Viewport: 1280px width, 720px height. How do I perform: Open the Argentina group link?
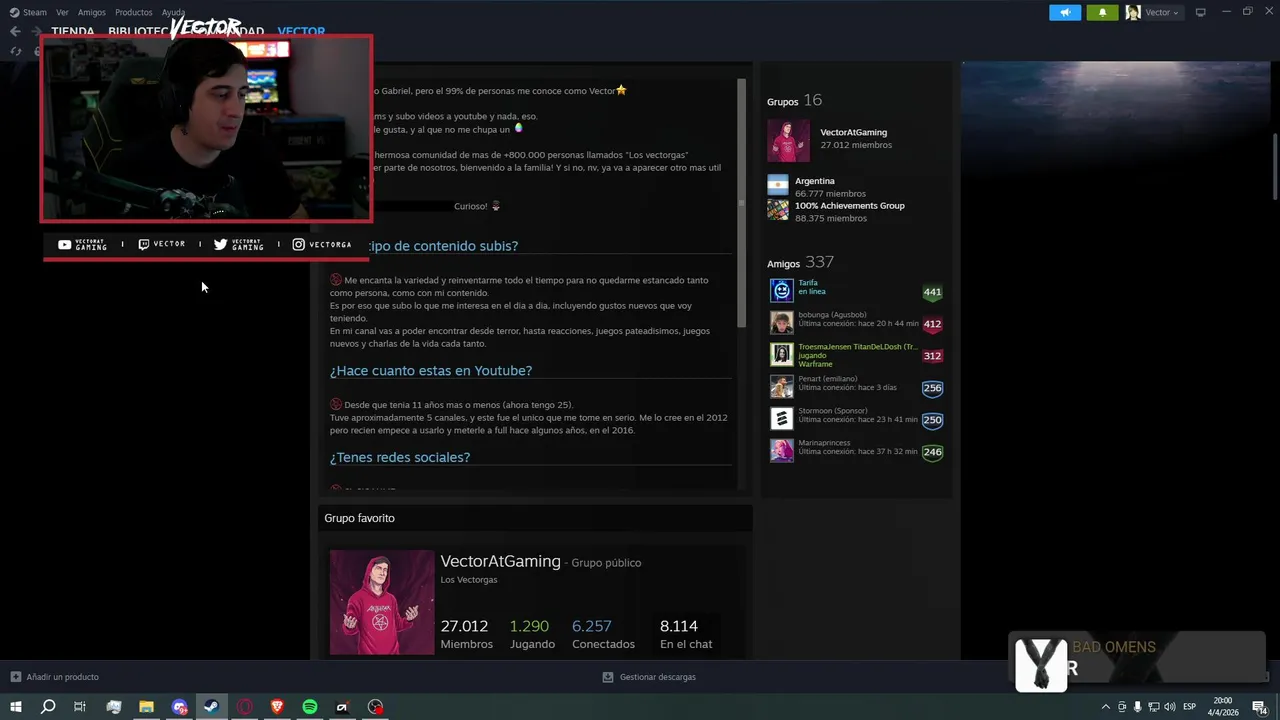coord(815,181)
